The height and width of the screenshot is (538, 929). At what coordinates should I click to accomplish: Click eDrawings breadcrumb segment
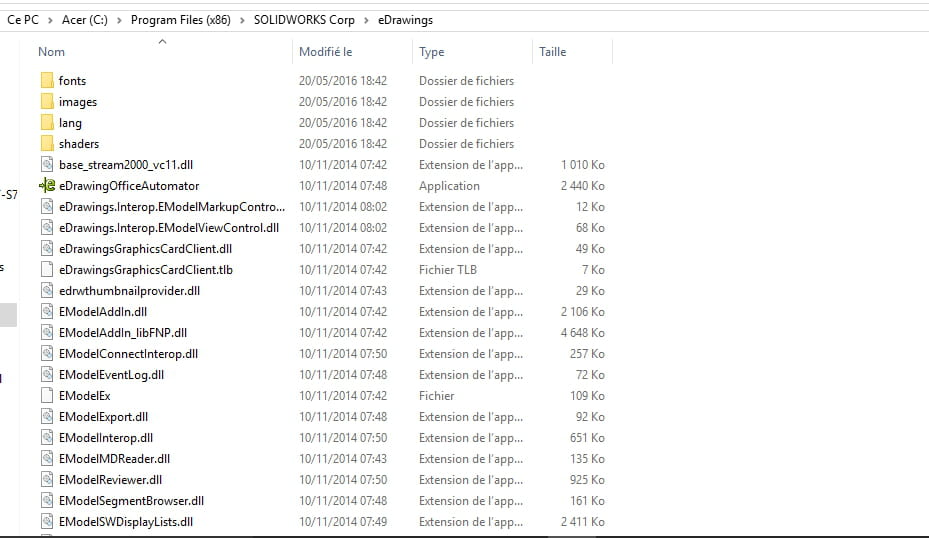tap(405, 20)
